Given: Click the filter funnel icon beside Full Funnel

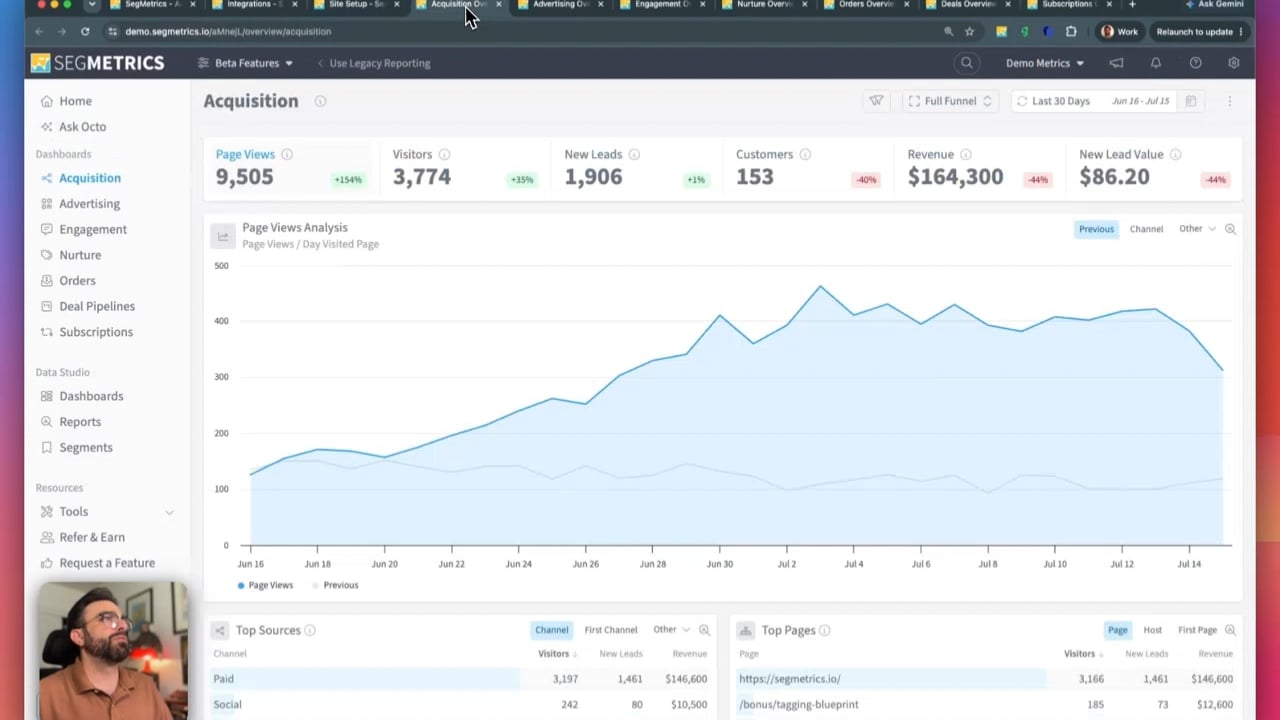Looking at the screenshot, I should pyautogui.click(x=876, y=101).
